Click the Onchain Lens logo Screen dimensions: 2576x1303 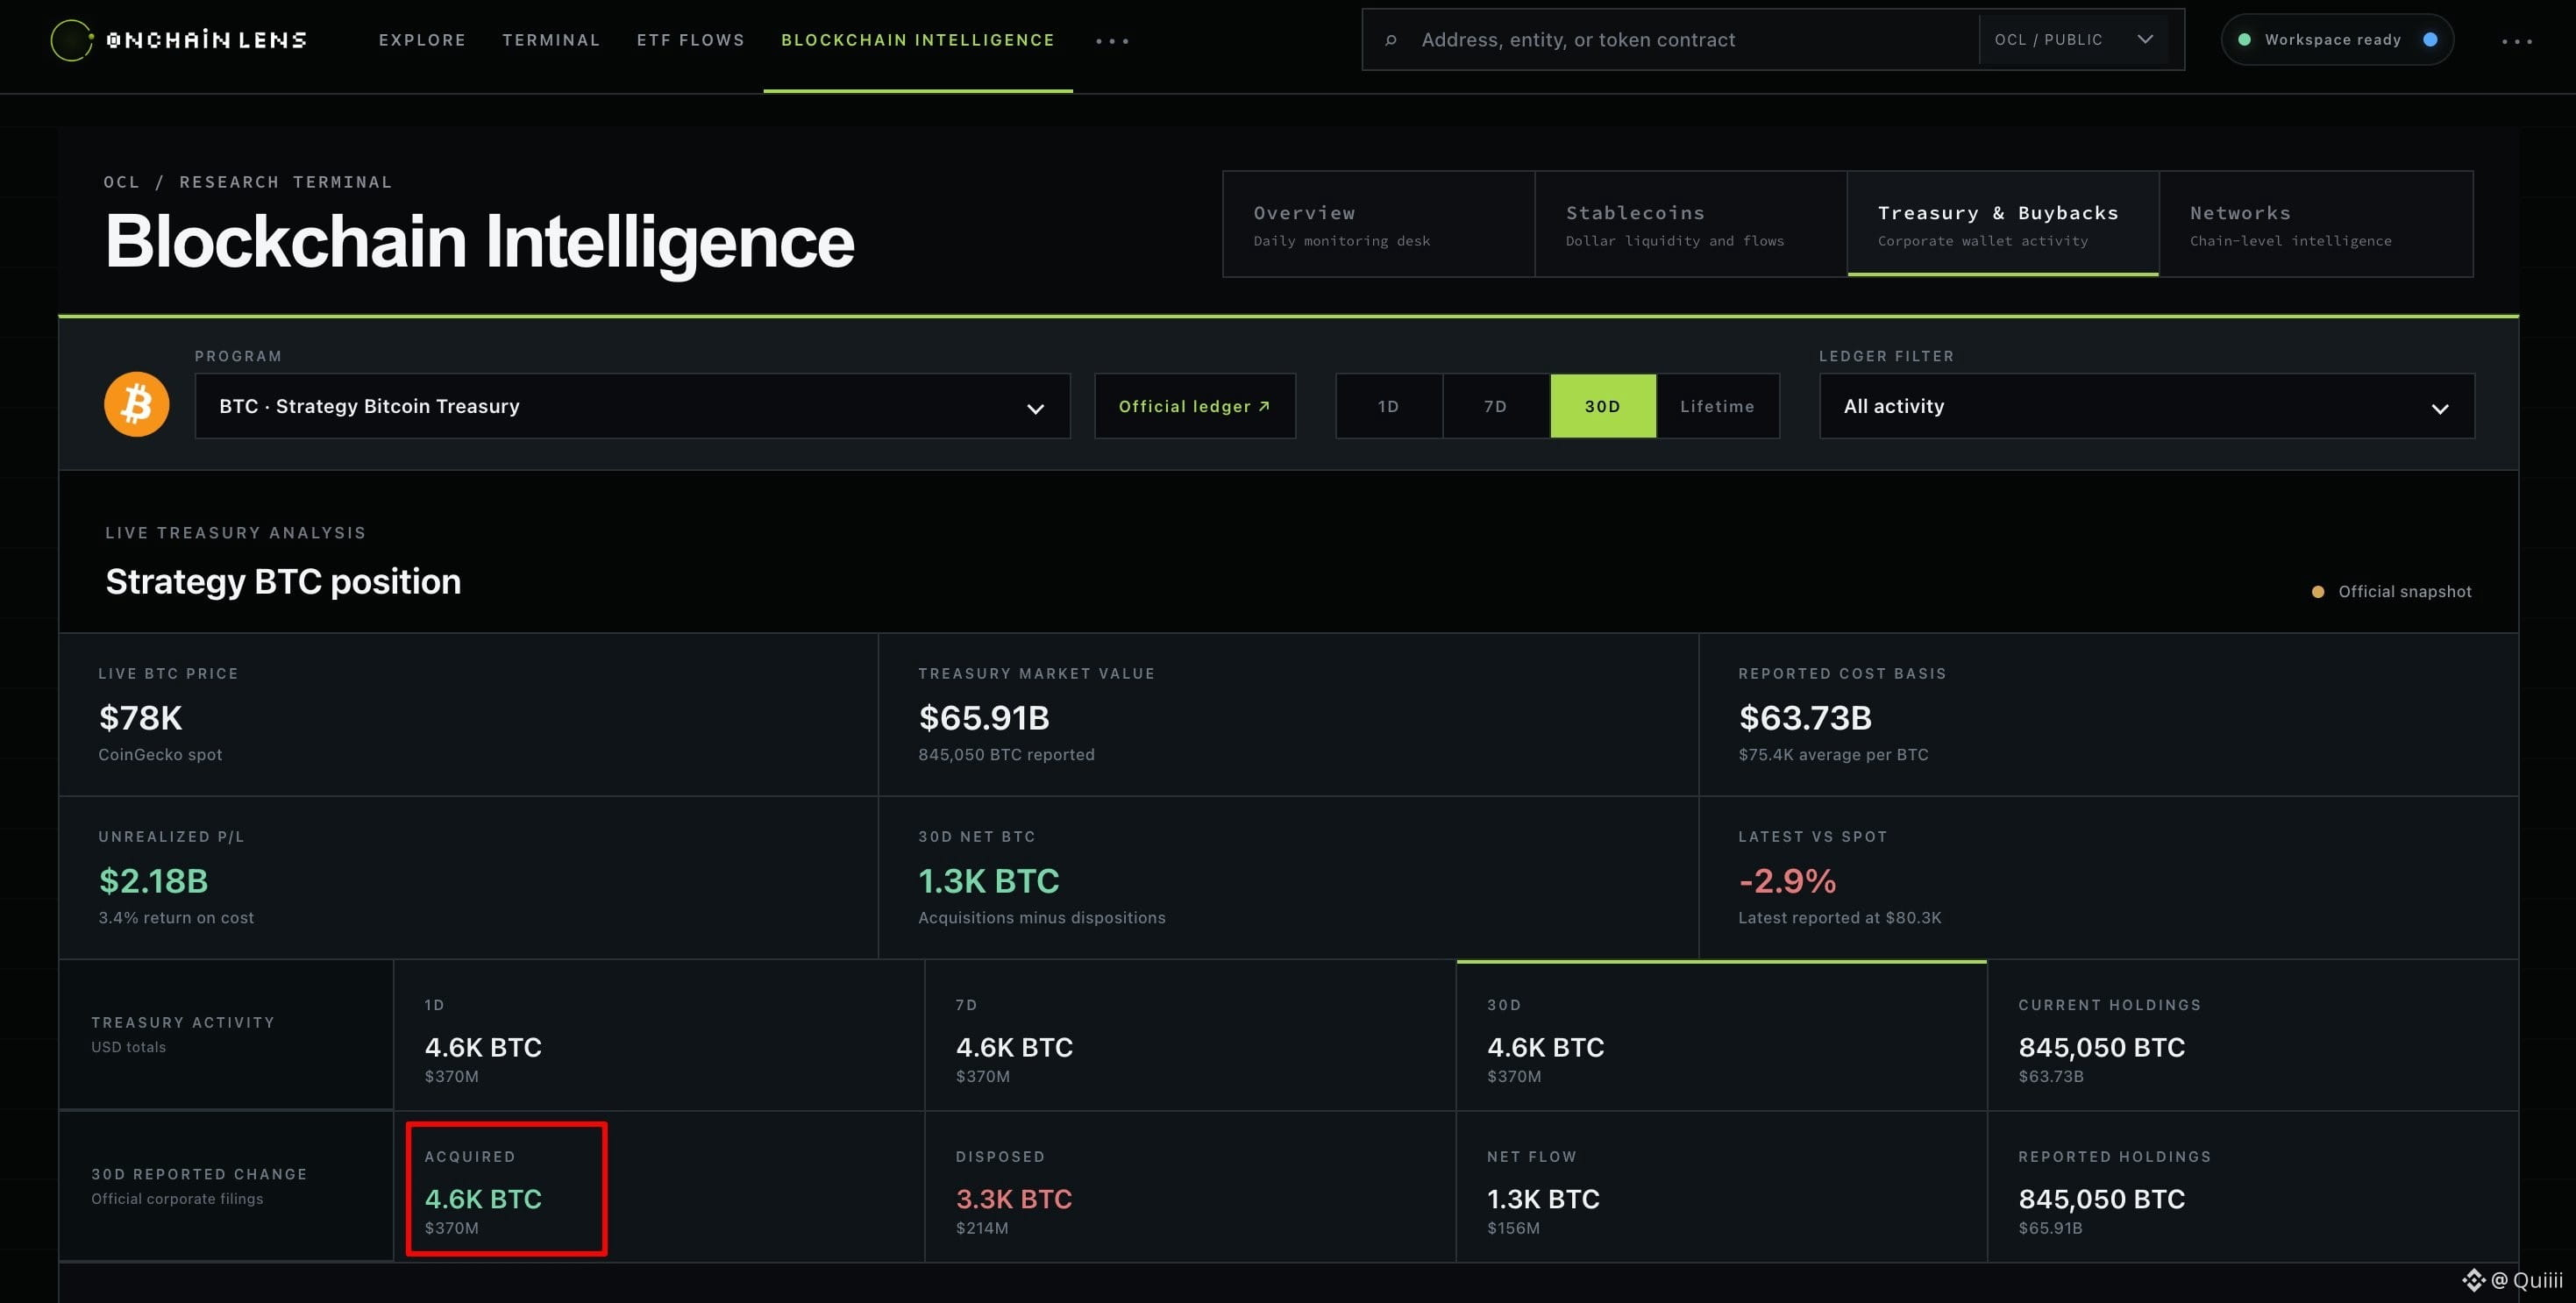pyautogui.click(x=178, y=40)
